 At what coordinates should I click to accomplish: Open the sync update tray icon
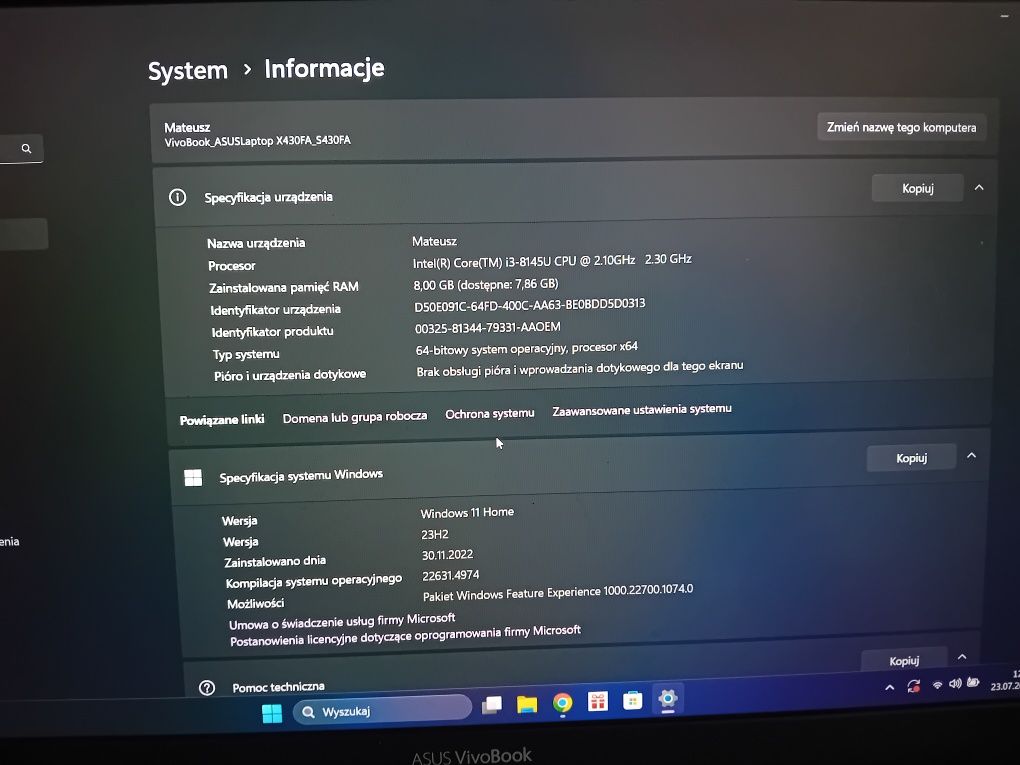913,686
